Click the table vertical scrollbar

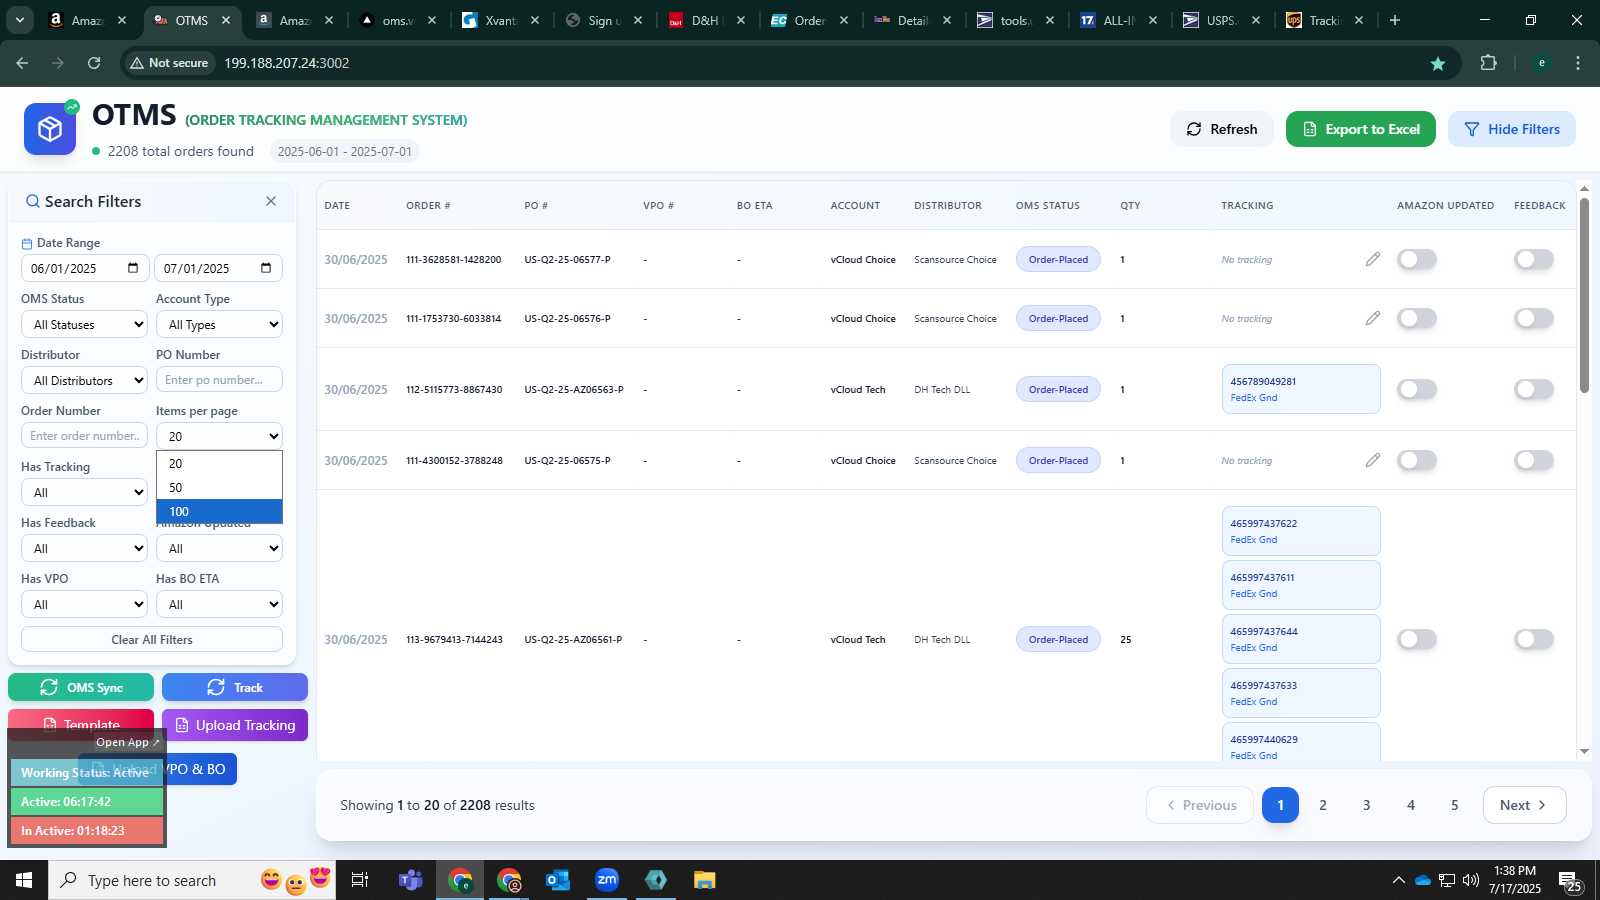1584,295
